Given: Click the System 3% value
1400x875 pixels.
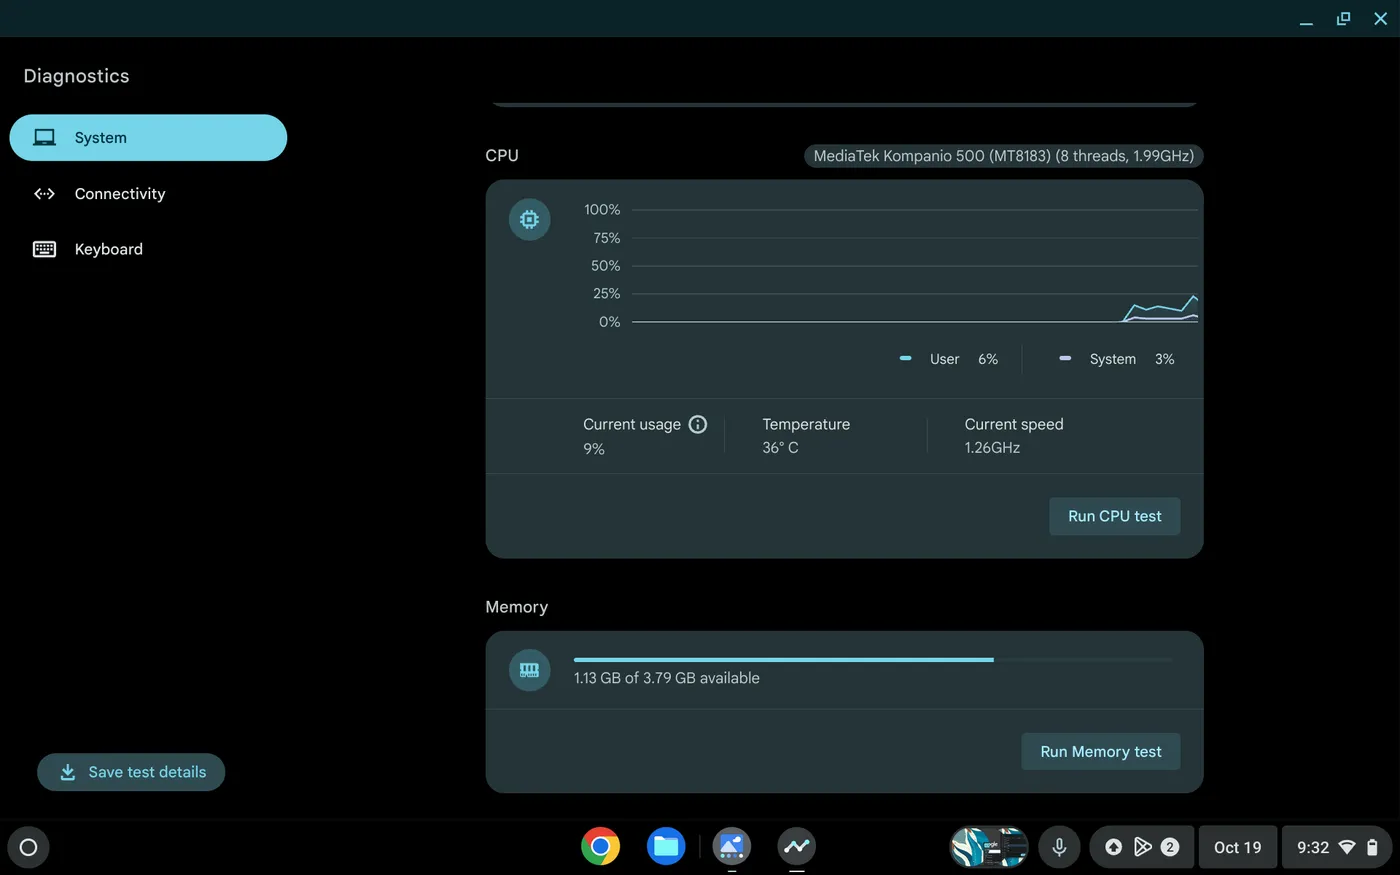Looking at the screenshot, I should click(1164, 359).
